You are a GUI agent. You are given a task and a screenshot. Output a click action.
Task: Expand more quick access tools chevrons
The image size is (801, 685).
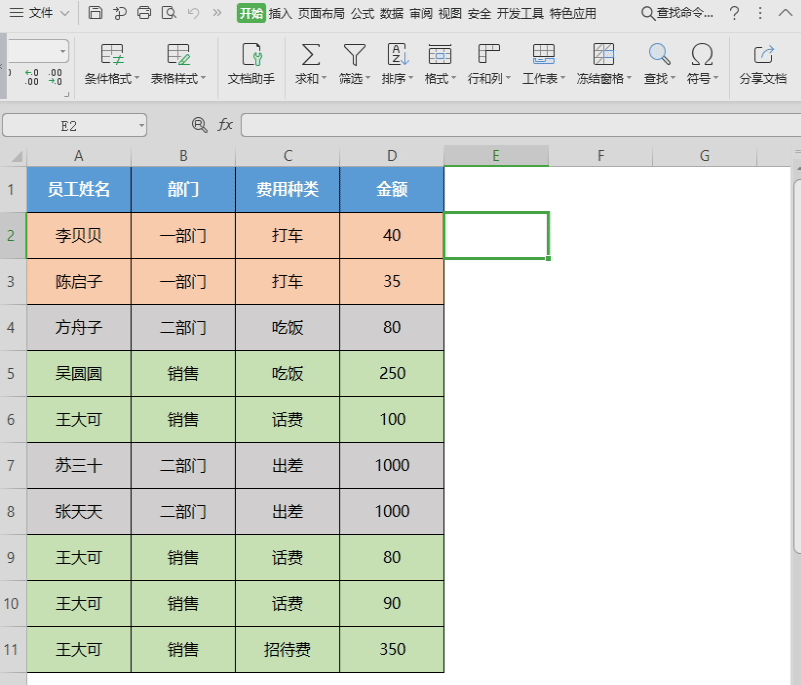[x=217, y=13]
